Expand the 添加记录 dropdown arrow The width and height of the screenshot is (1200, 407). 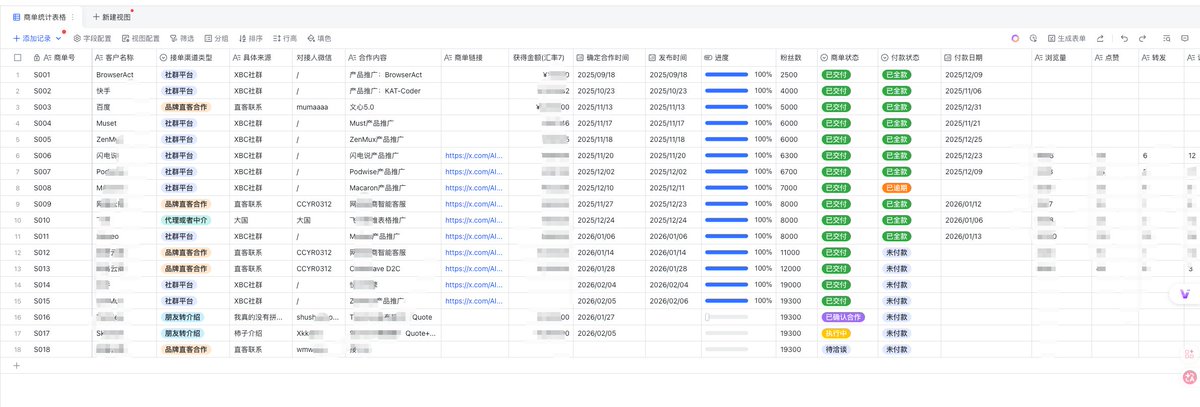pyautogui.click(x=59, y=37)
